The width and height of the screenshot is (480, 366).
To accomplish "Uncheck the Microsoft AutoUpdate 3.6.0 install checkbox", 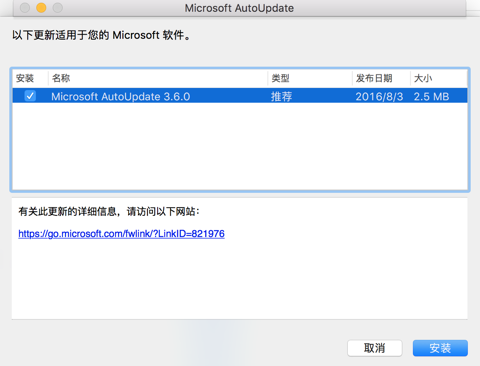I will 30,96.
